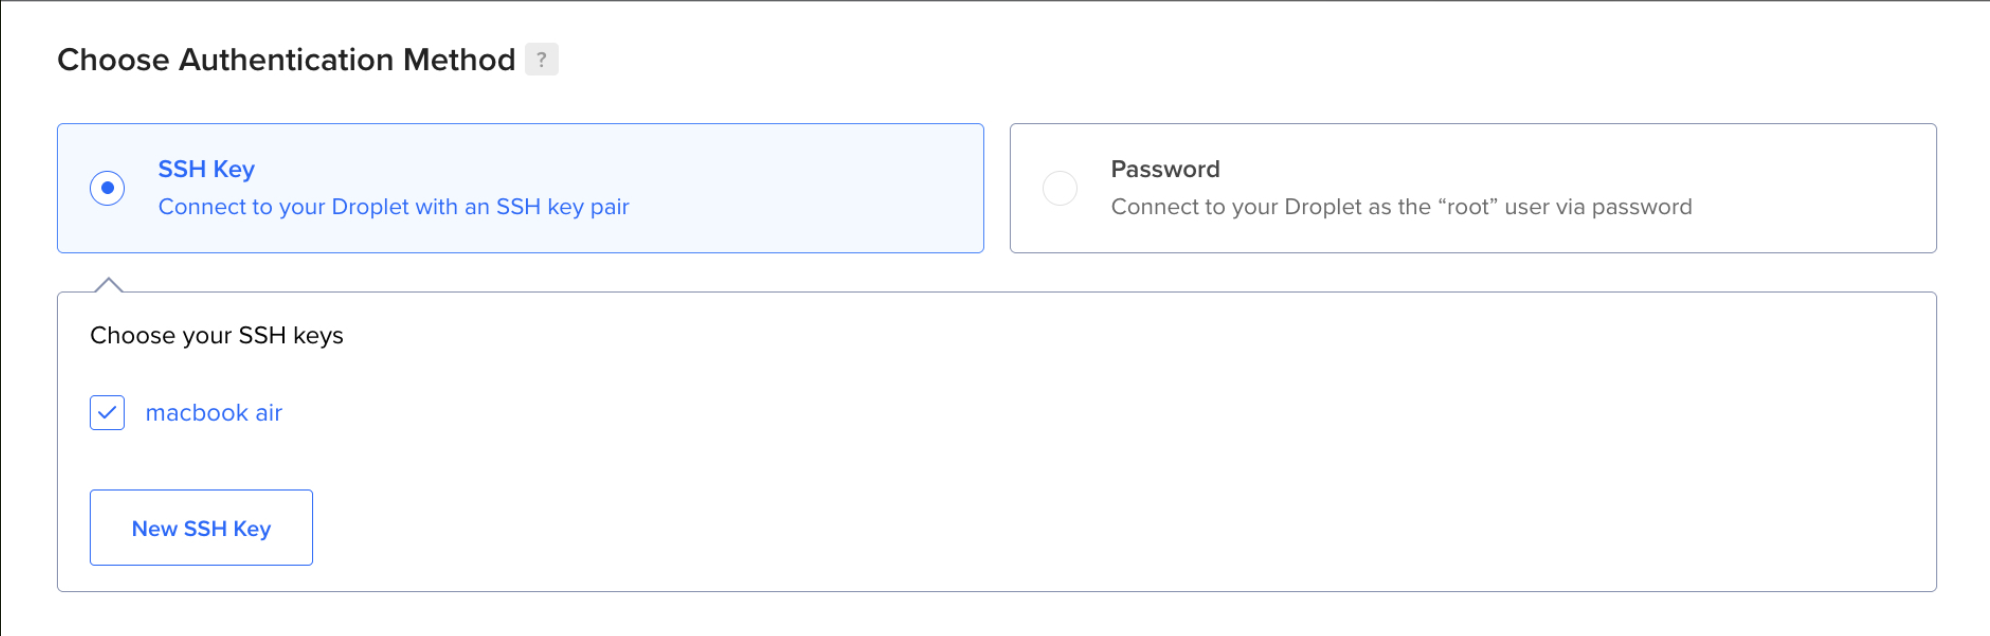Click the "macbook air" key label
The width and height of the screenshot is (1990, 636).
214,413
